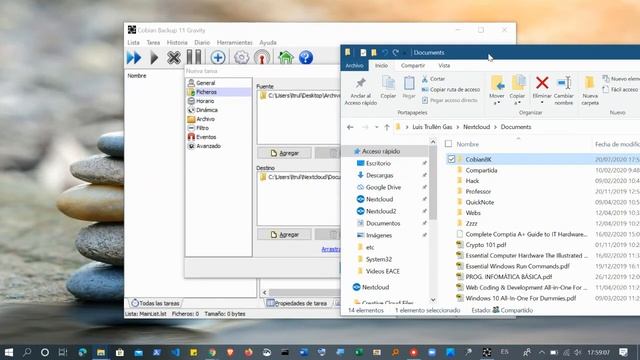Select destination path entry in Destino list
Screen dimensions: 640x360
pyautogui.click(x=300, y=177)
